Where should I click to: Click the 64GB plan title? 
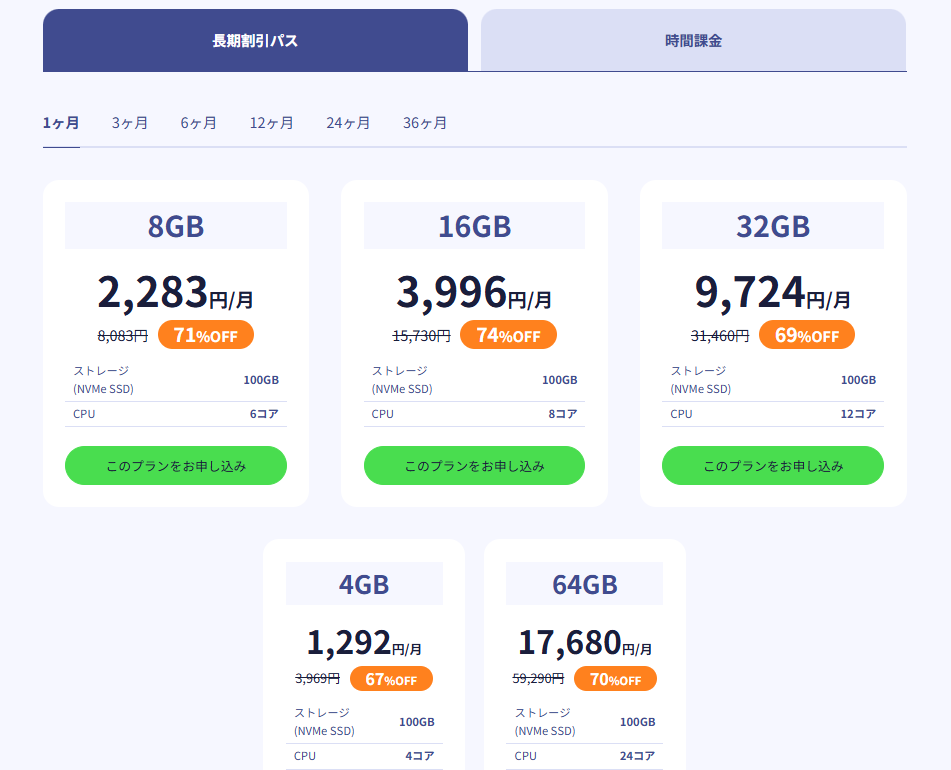pyautogui.click(x=584, y=584)
